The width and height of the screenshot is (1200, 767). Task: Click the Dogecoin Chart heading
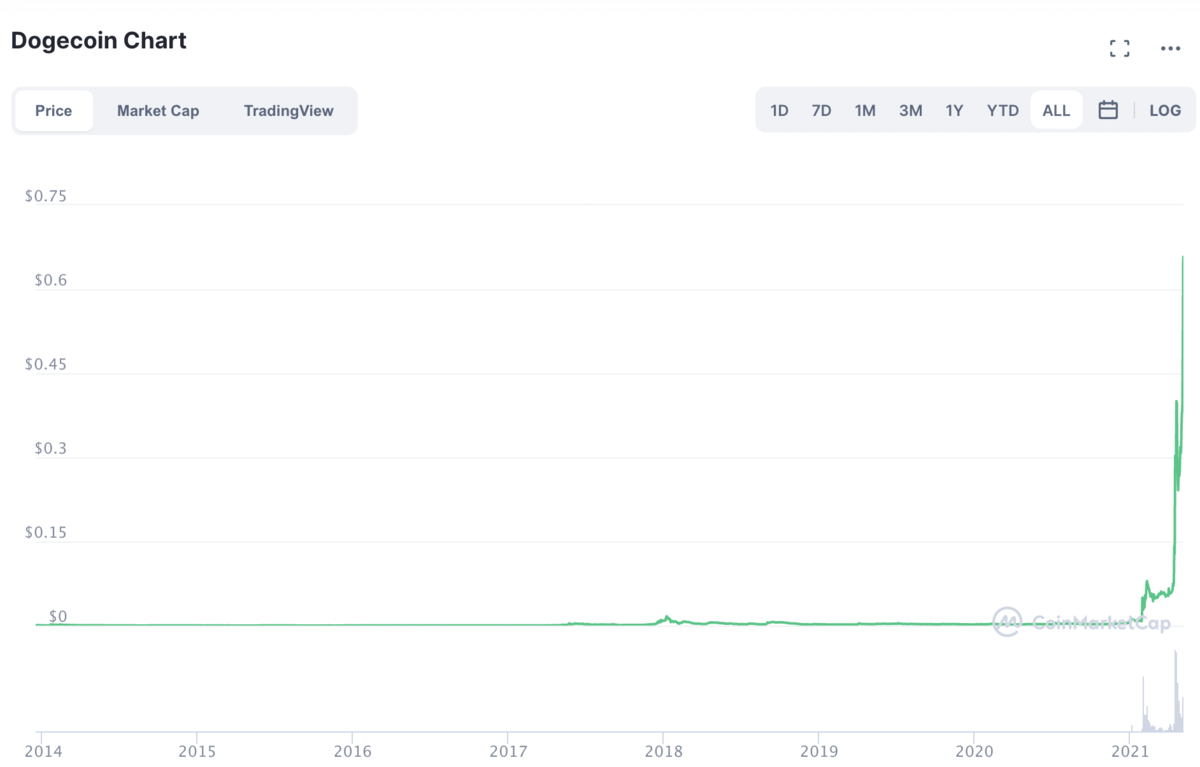[99, 41]
